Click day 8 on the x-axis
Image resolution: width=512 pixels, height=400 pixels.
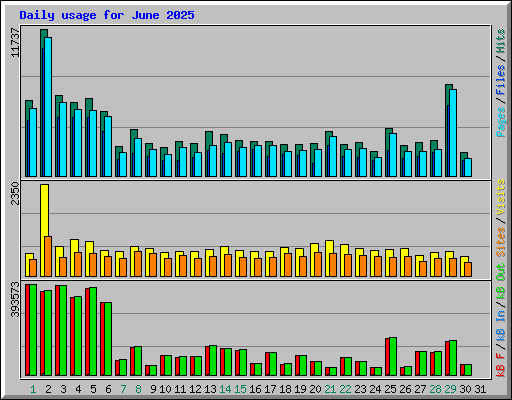pos(138,389)
